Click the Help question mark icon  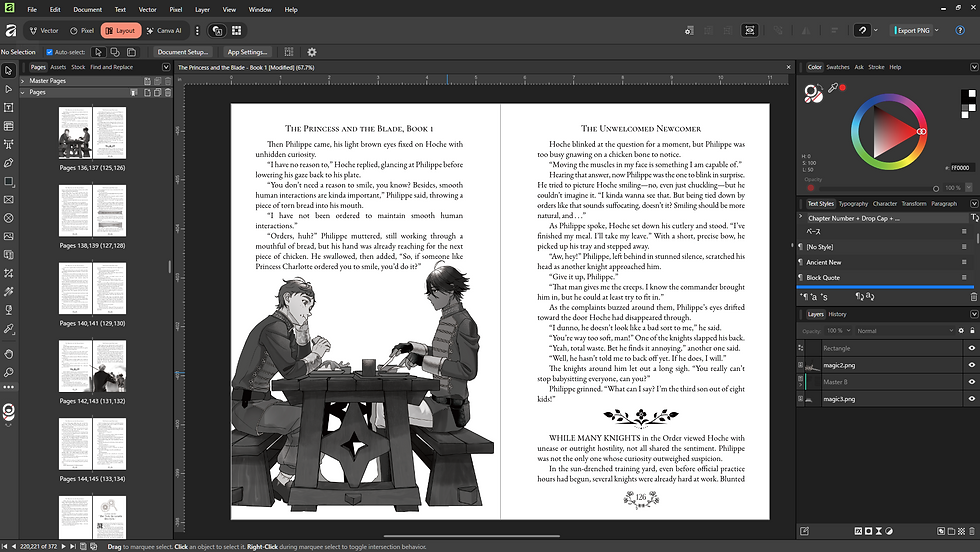point(960,30)
